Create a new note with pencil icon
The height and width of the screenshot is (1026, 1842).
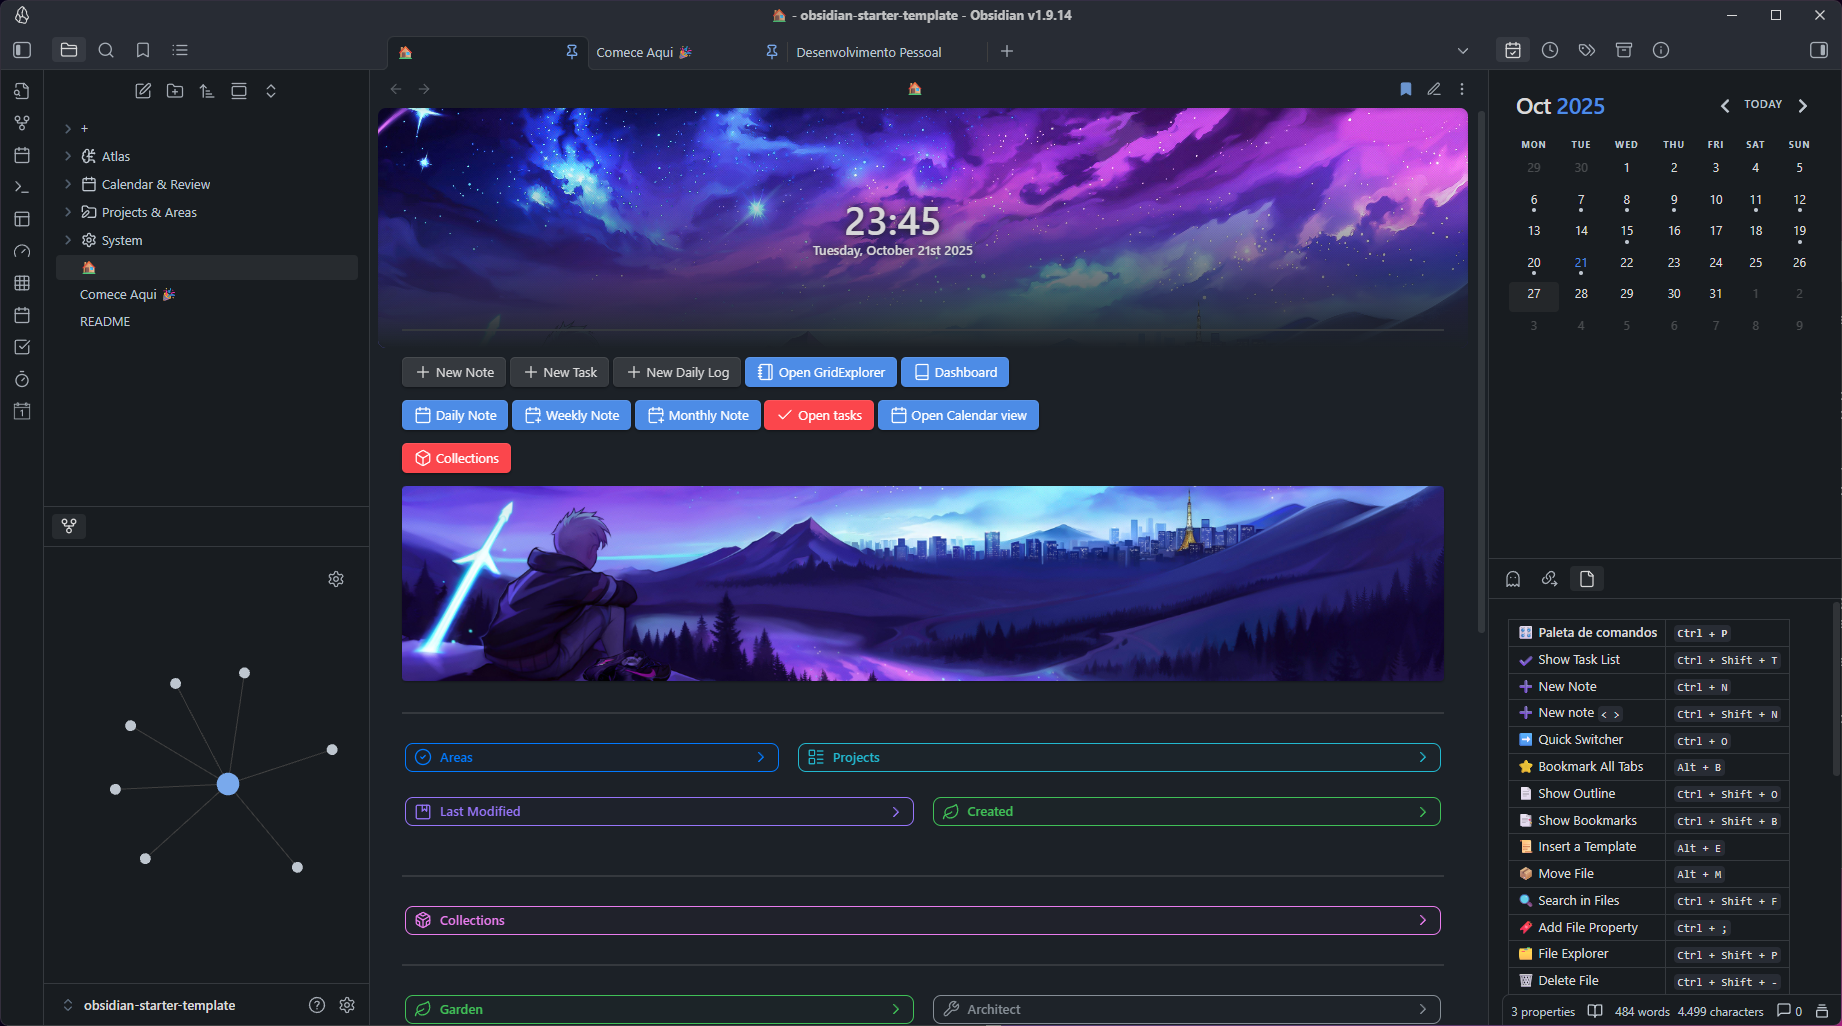point(143,91)
